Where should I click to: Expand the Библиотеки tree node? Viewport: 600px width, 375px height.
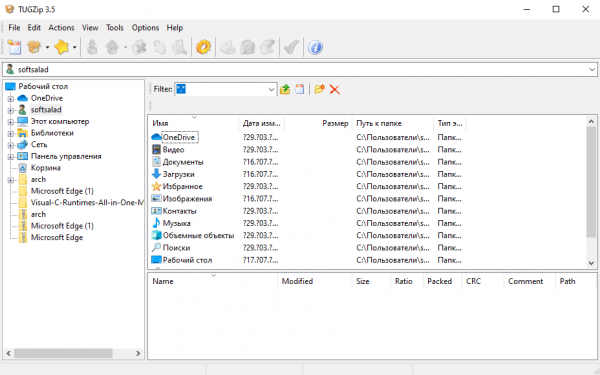point(11,134)
